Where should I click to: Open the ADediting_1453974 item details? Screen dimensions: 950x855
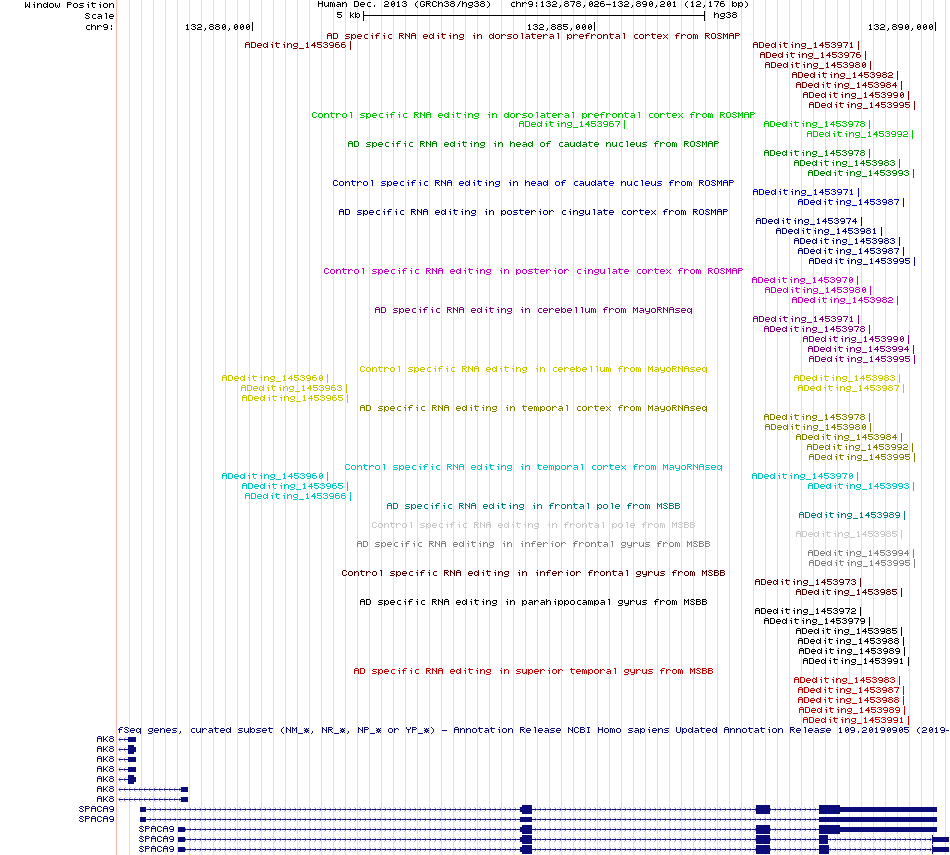(x=809, y=221)
